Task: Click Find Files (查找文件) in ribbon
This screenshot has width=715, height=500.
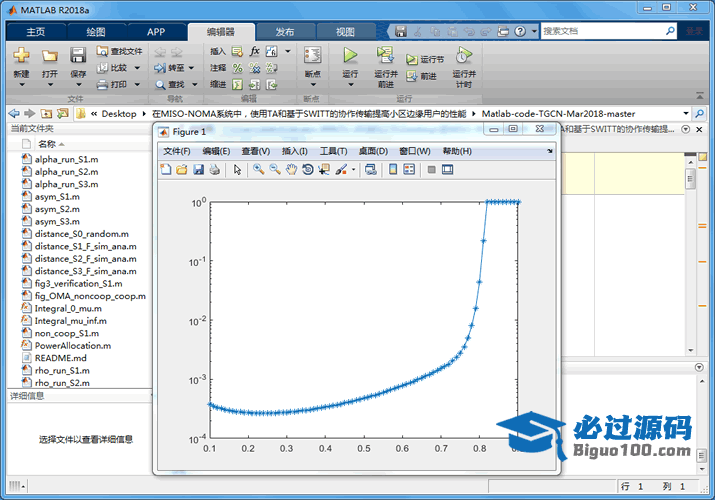Action: pos(119,52)
